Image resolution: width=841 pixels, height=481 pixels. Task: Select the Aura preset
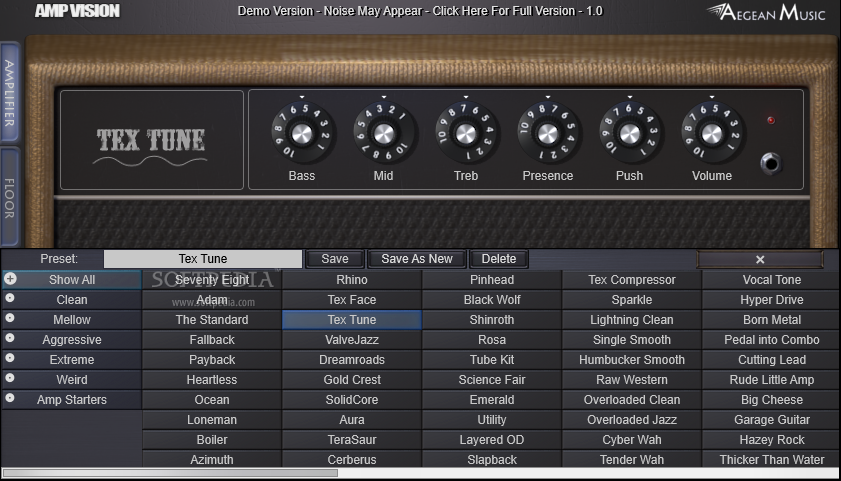[352, 420]
